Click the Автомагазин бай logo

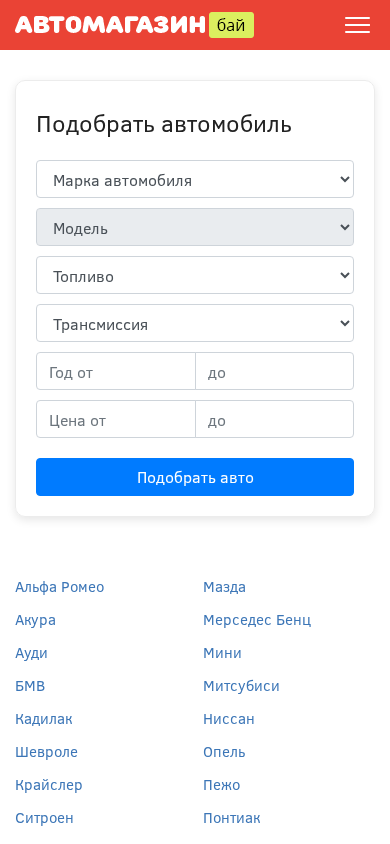(x=134, y=25)
